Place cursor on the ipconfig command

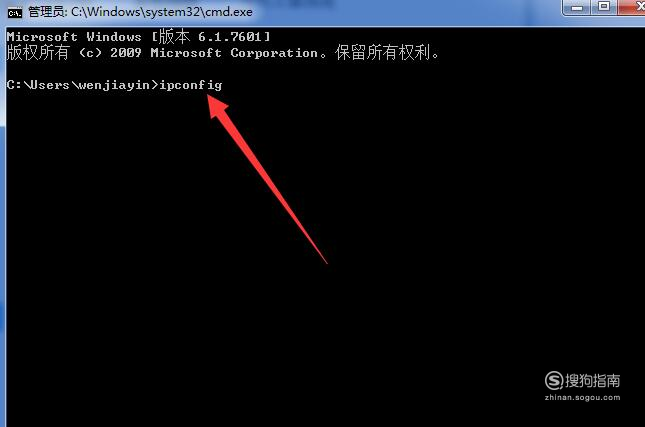point(191,85)
